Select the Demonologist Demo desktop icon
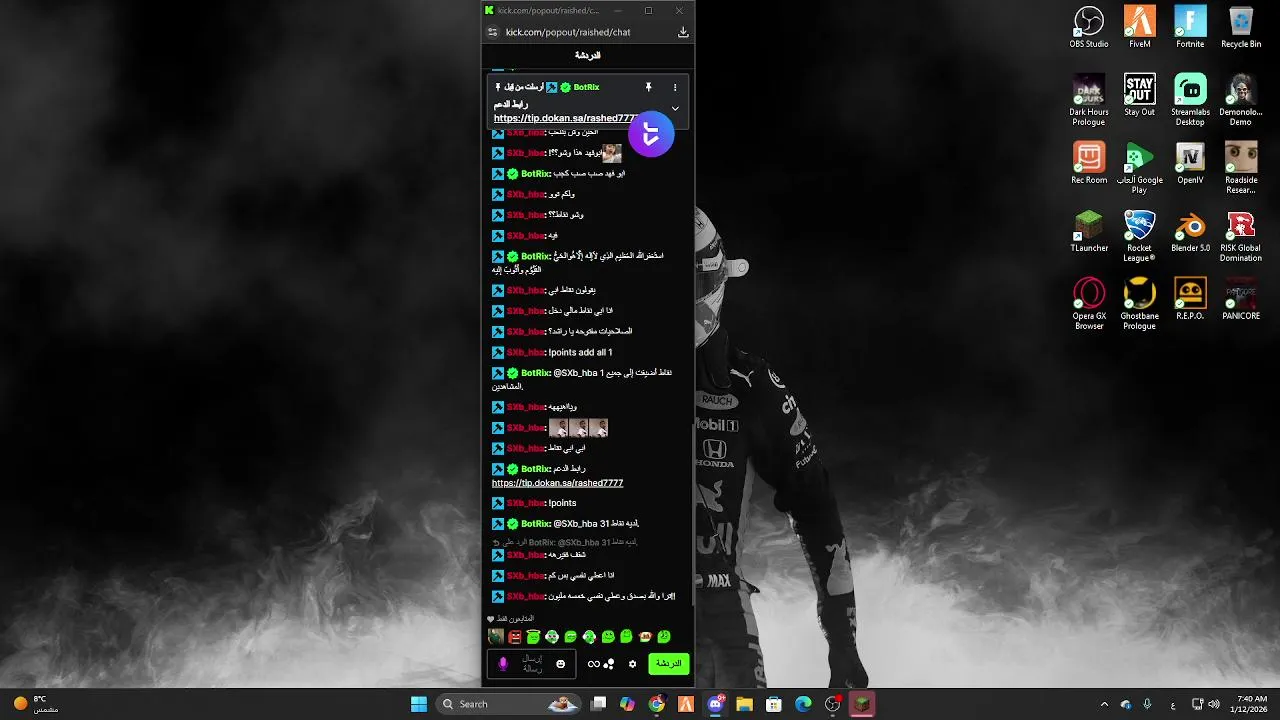The height and width of the screenshot is (720, 1280). coord(1241,100)
